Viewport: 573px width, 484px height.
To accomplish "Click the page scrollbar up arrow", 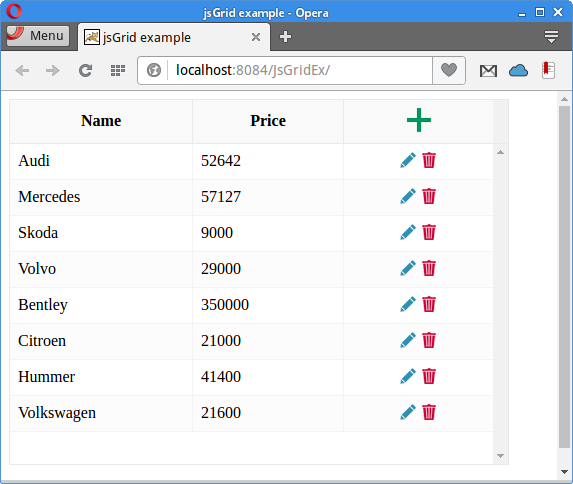I will click(564, 99).
